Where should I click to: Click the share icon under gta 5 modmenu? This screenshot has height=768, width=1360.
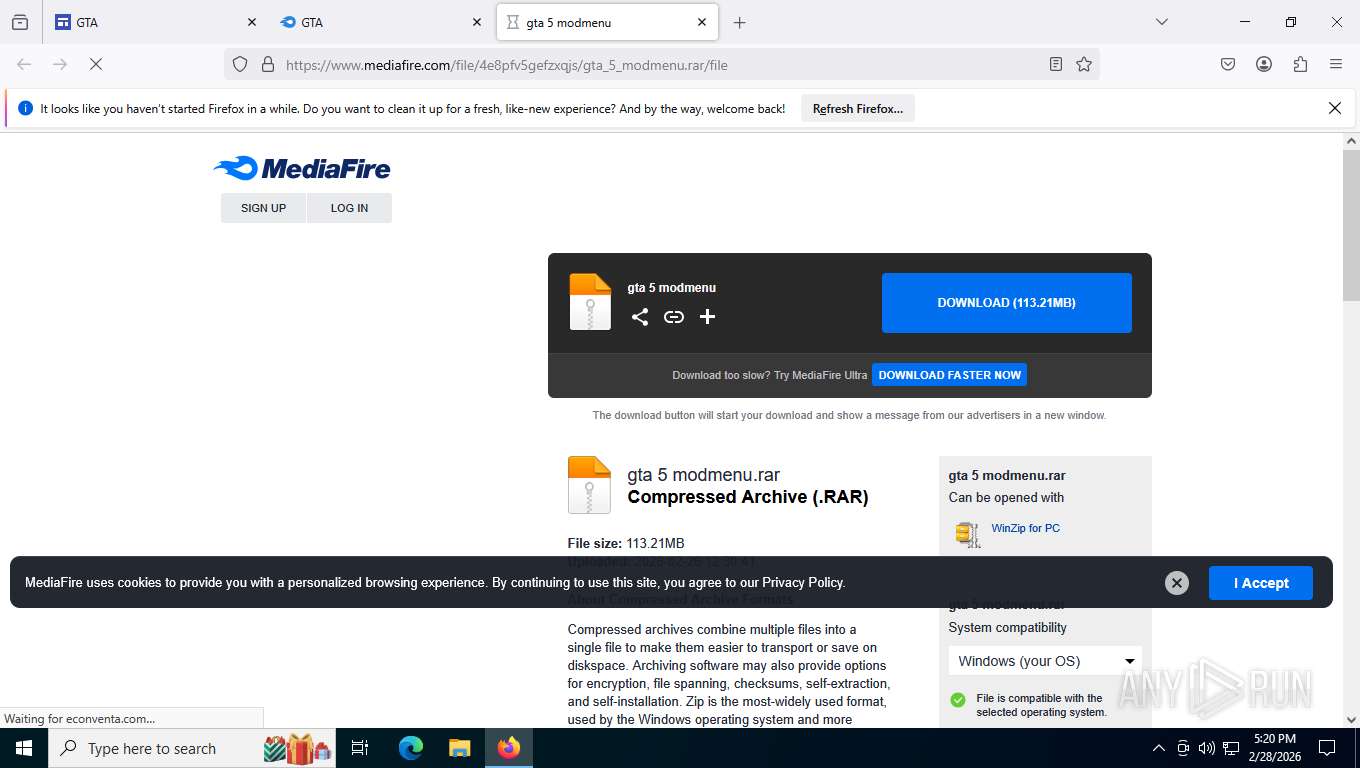tap(640, 317)
